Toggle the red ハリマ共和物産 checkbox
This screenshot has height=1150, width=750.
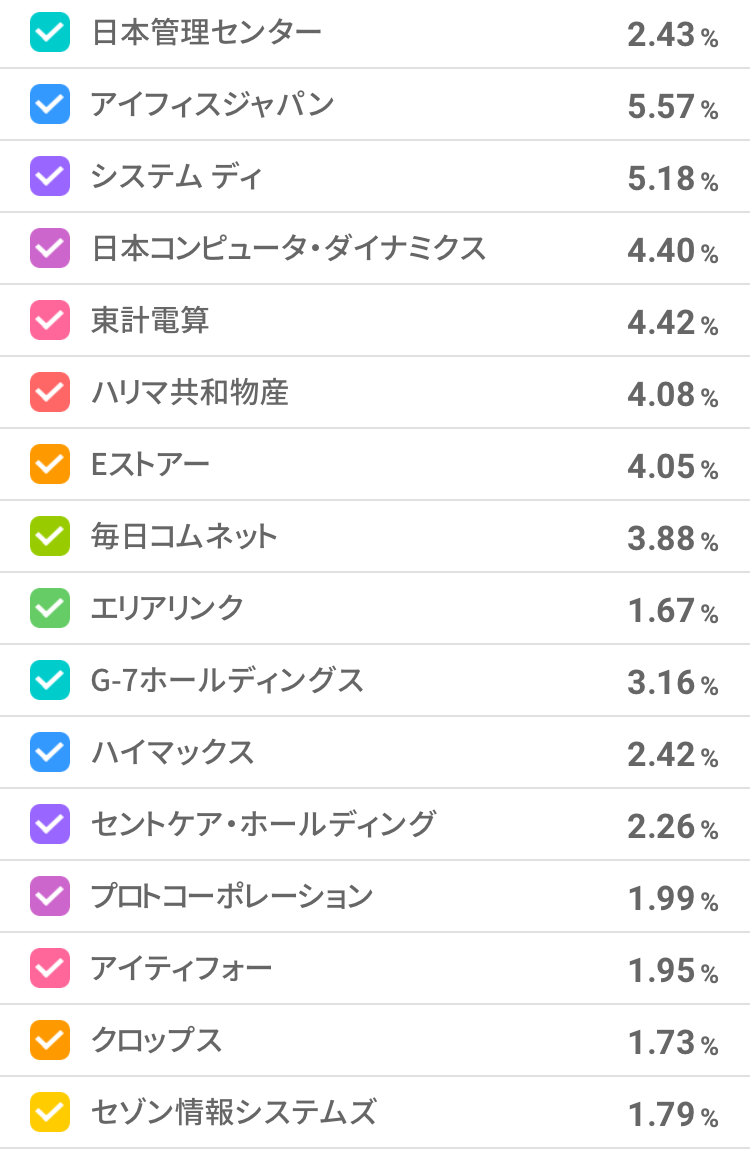(x=50, y=393)
